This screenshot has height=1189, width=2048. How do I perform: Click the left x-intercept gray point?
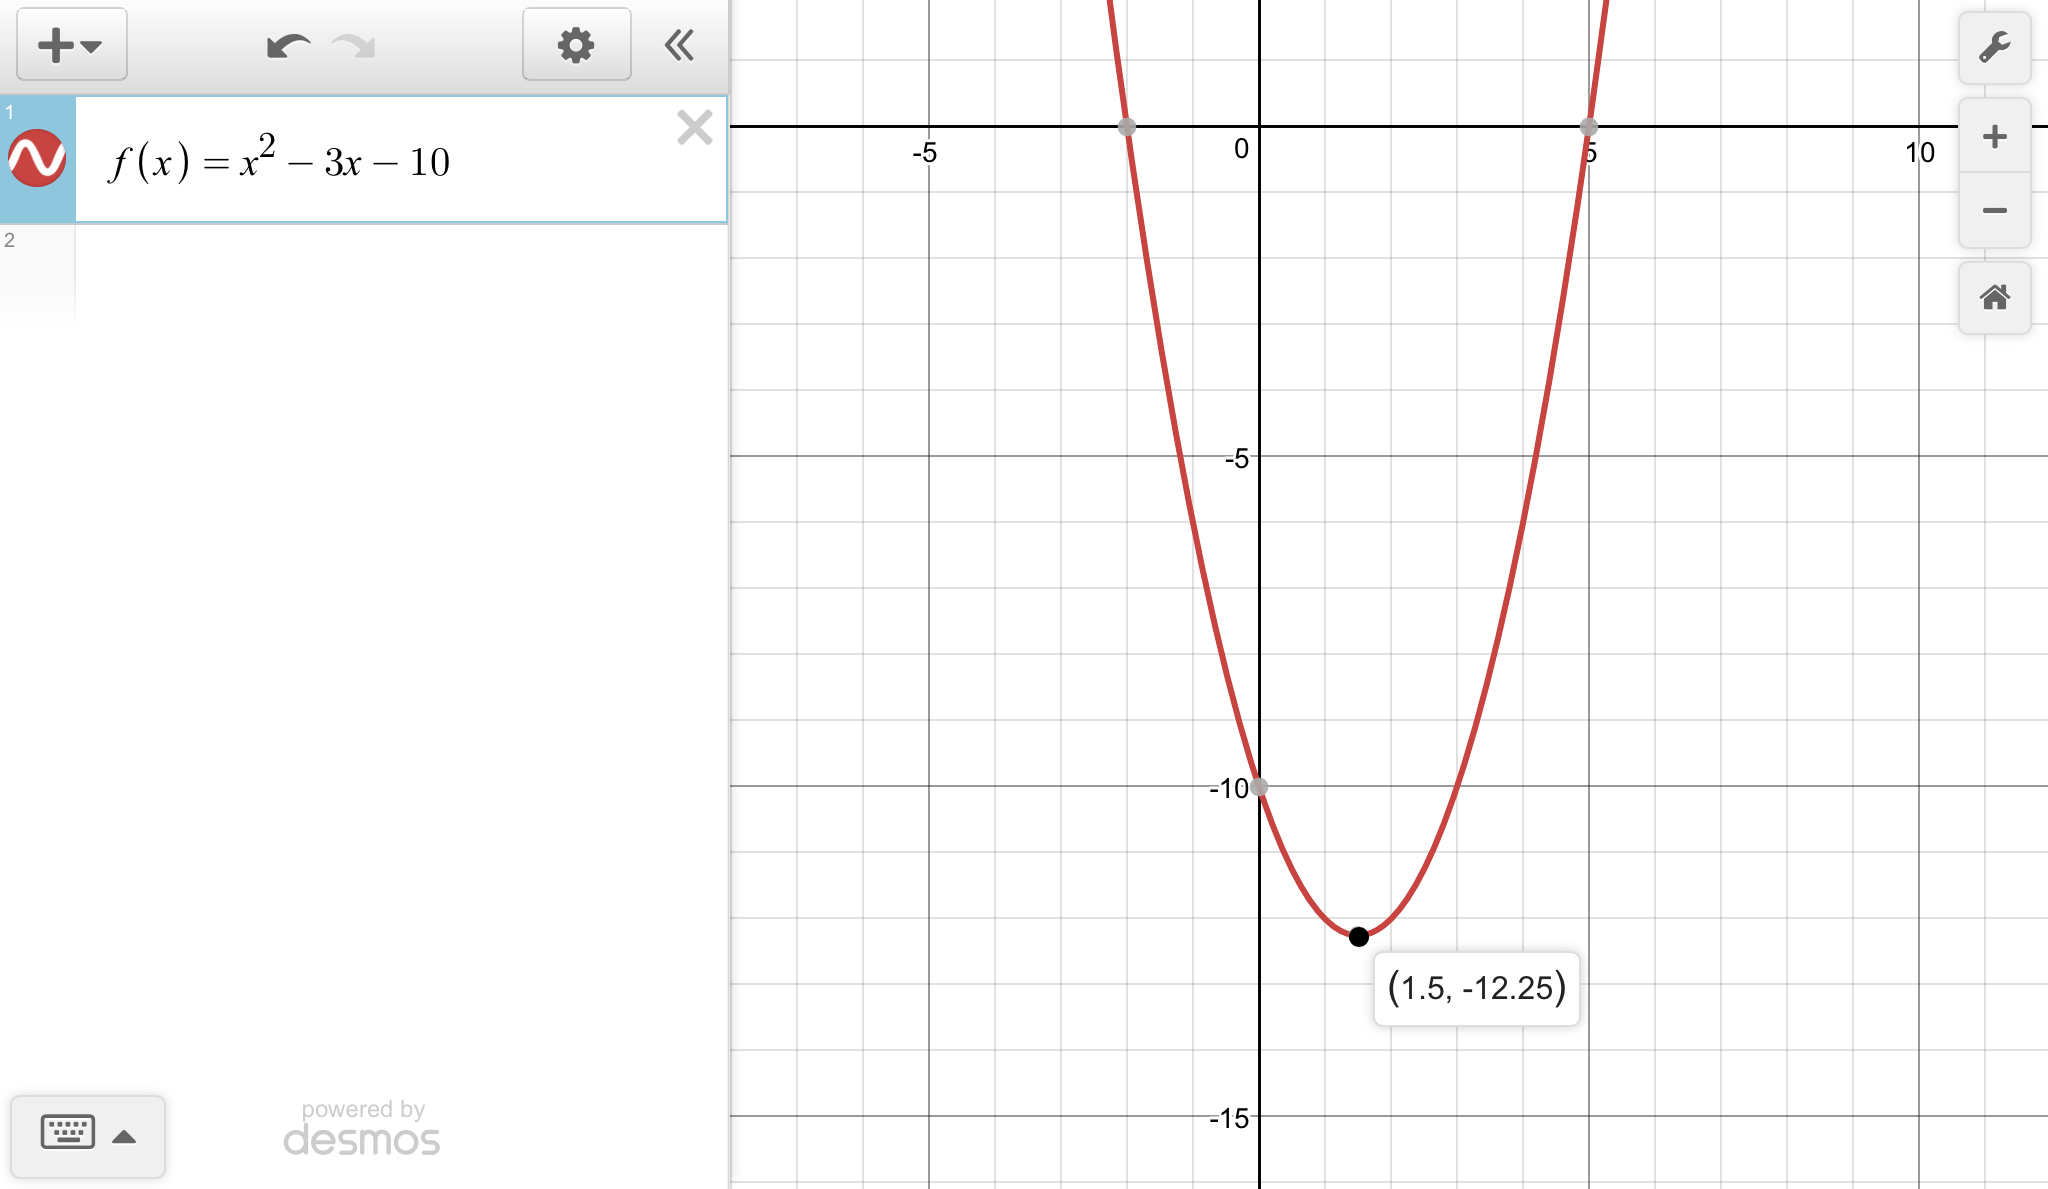pos(1127,127)
